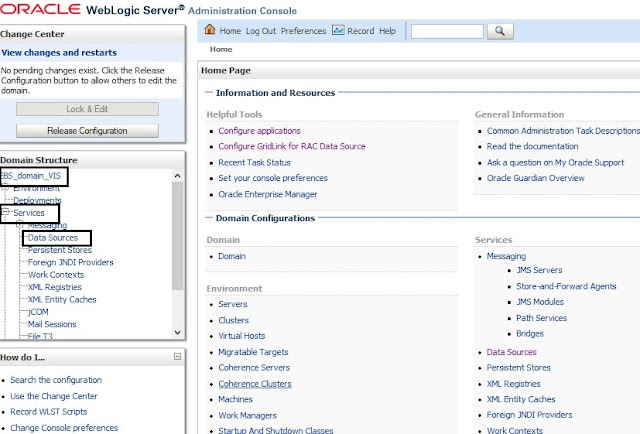Image resolution: width=640 pixels, height=434 pixels.
Task: Collapse the Services tree node
Action: 6,213
